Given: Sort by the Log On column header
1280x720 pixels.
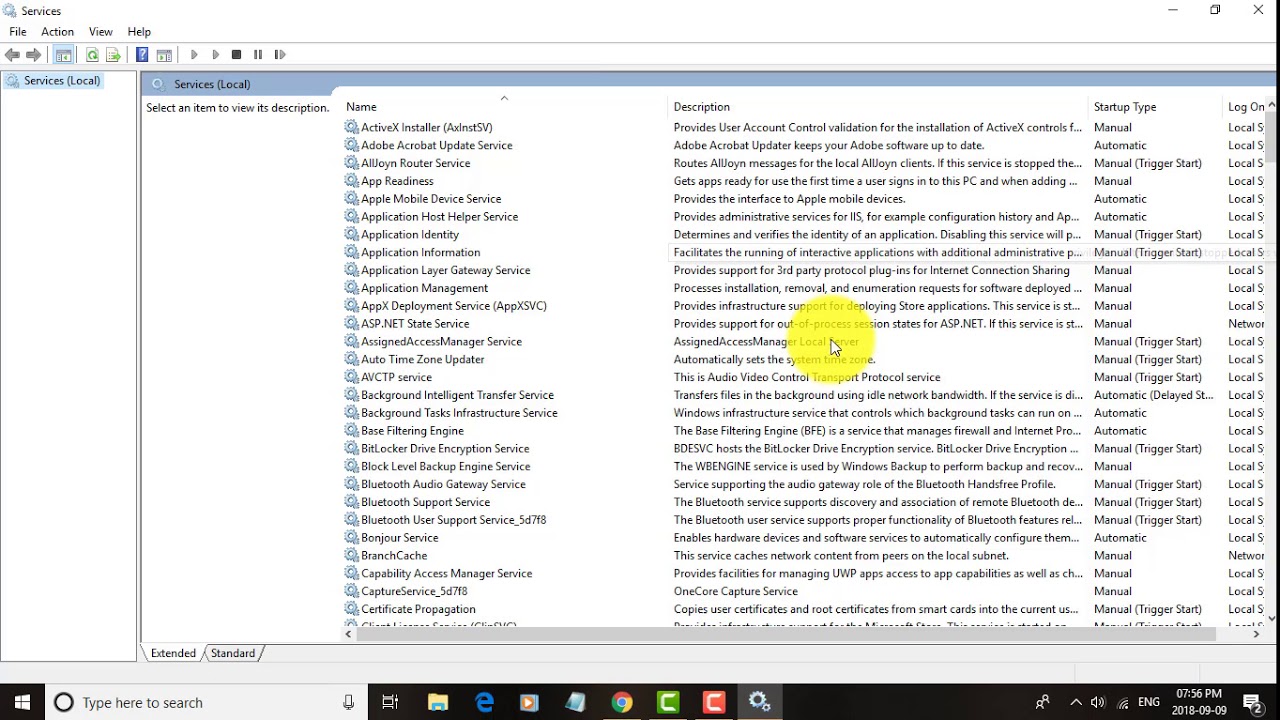Looking at the screenshot, I should coord(1245,107).
